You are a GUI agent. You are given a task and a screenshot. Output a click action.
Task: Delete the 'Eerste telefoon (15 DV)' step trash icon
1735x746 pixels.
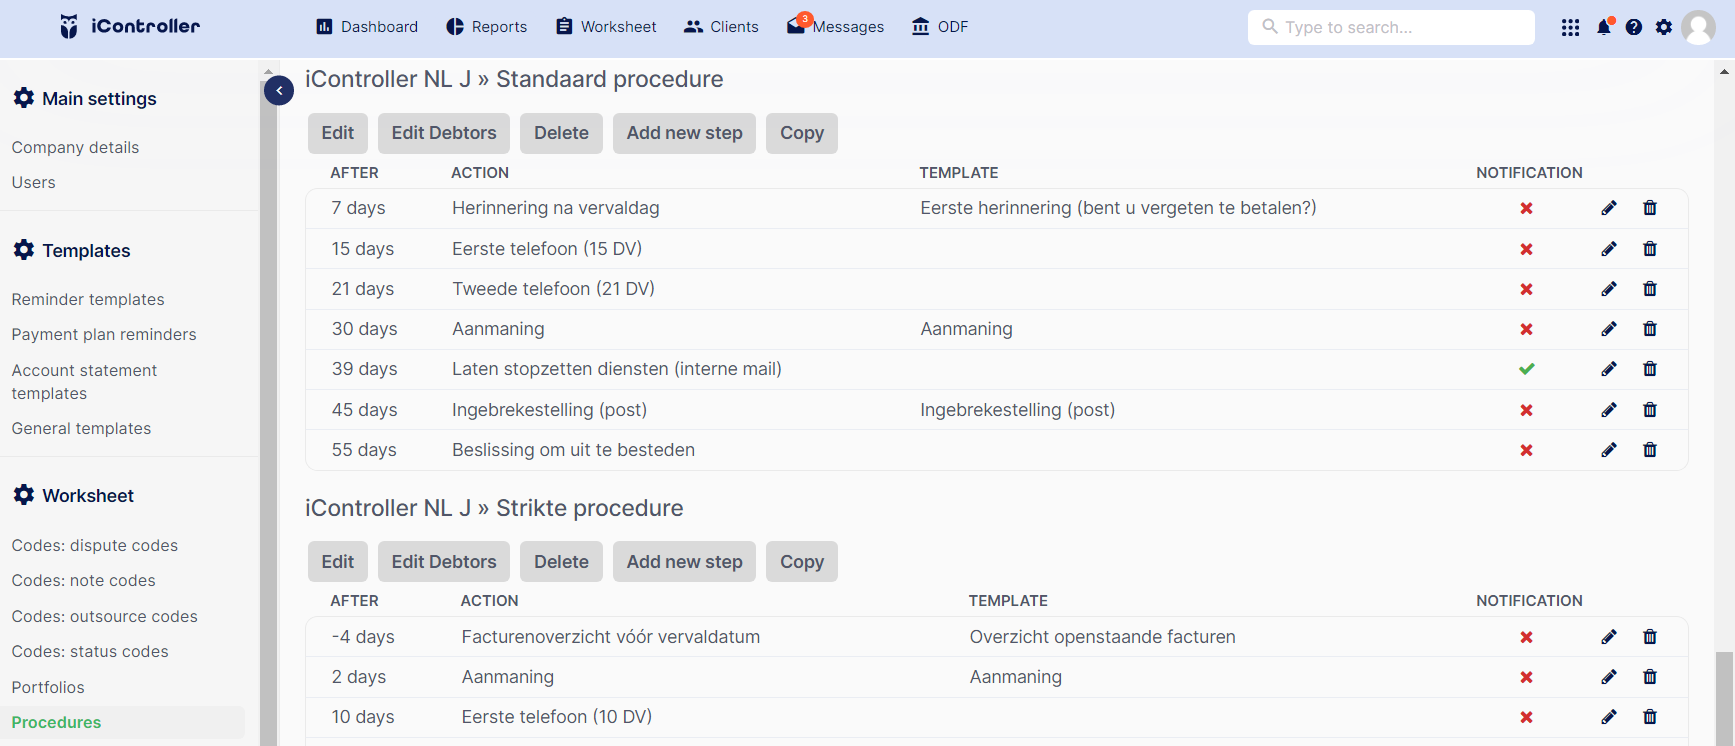coord(1650,249)
